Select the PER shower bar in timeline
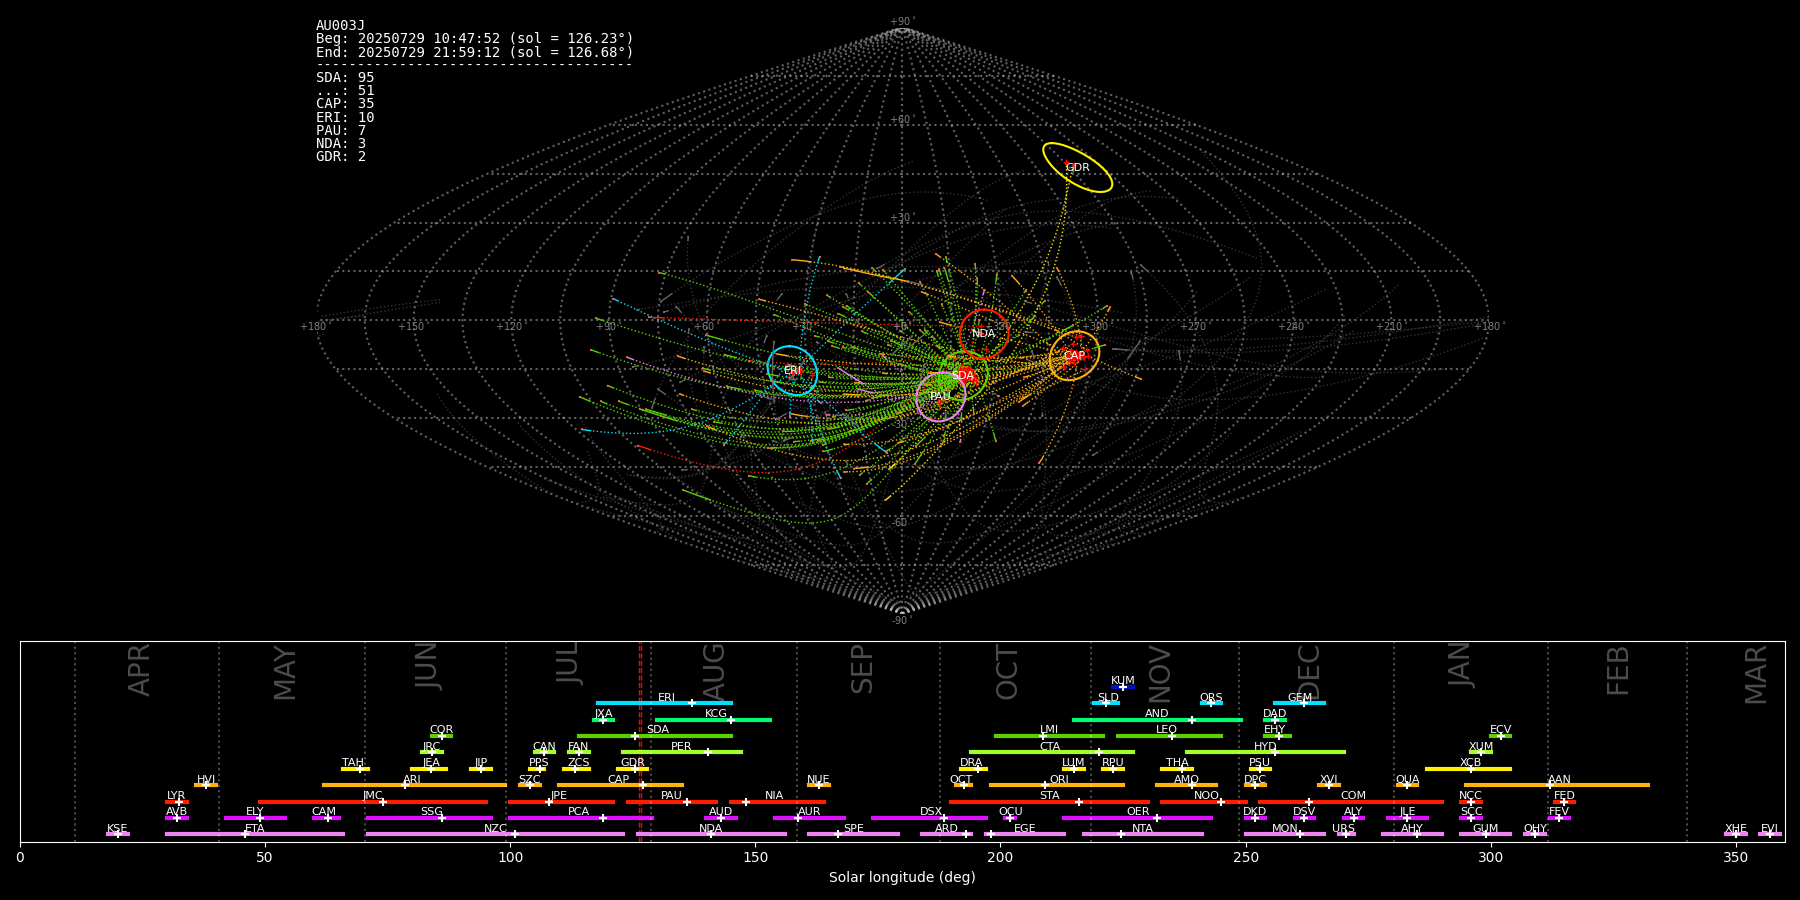The width and height of the screenshot is (1800, 900). click(682, 752)
